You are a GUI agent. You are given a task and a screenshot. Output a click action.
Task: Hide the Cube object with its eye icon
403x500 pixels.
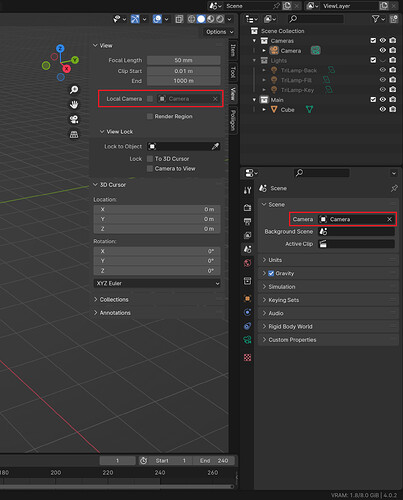click(383, 109)
